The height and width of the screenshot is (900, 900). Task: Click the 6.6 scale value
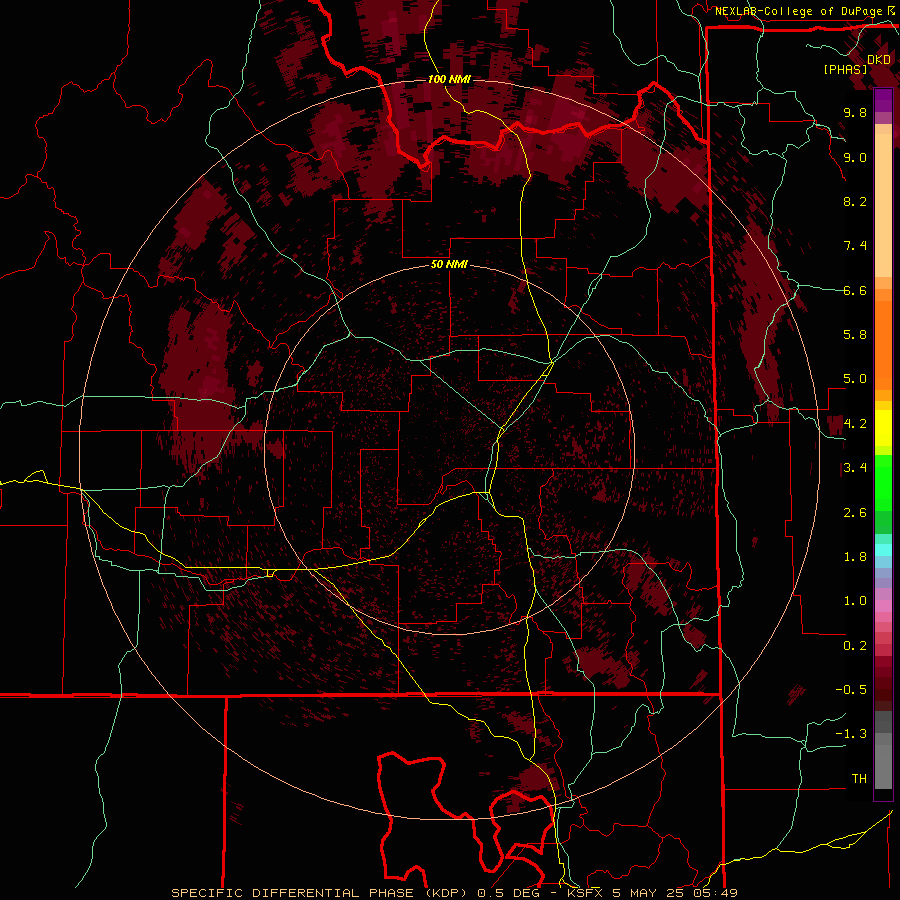855,290
